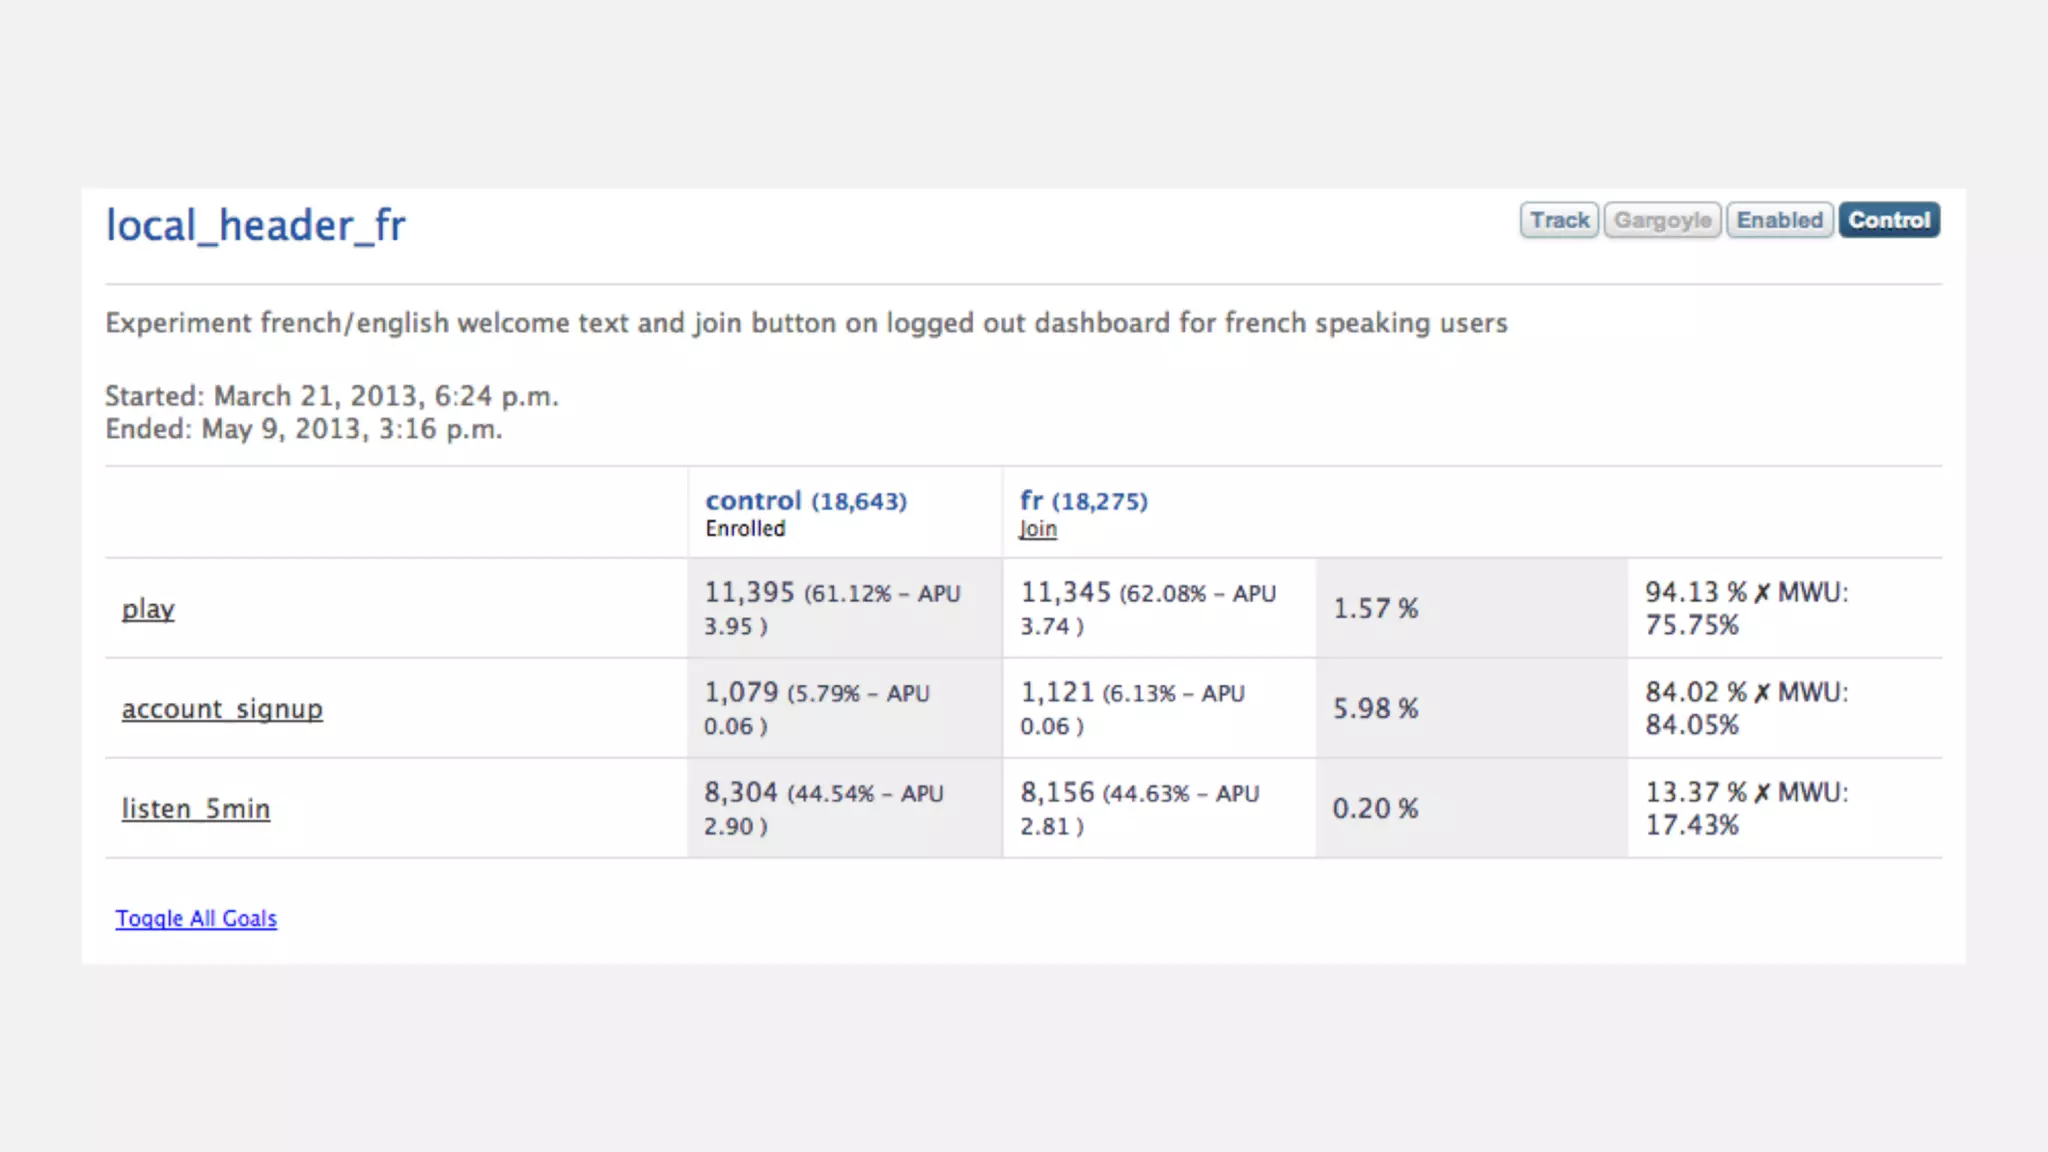Open the account_signup goal link
Viewport: 2048px width, 1152px height.
222,709
